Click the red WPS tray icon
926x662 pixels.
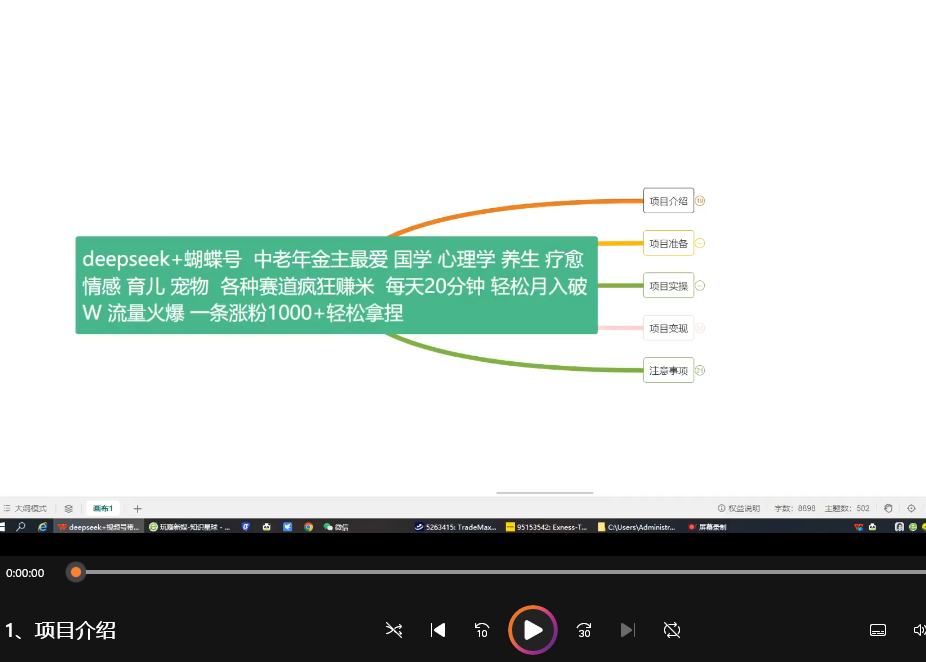point(859,527)
